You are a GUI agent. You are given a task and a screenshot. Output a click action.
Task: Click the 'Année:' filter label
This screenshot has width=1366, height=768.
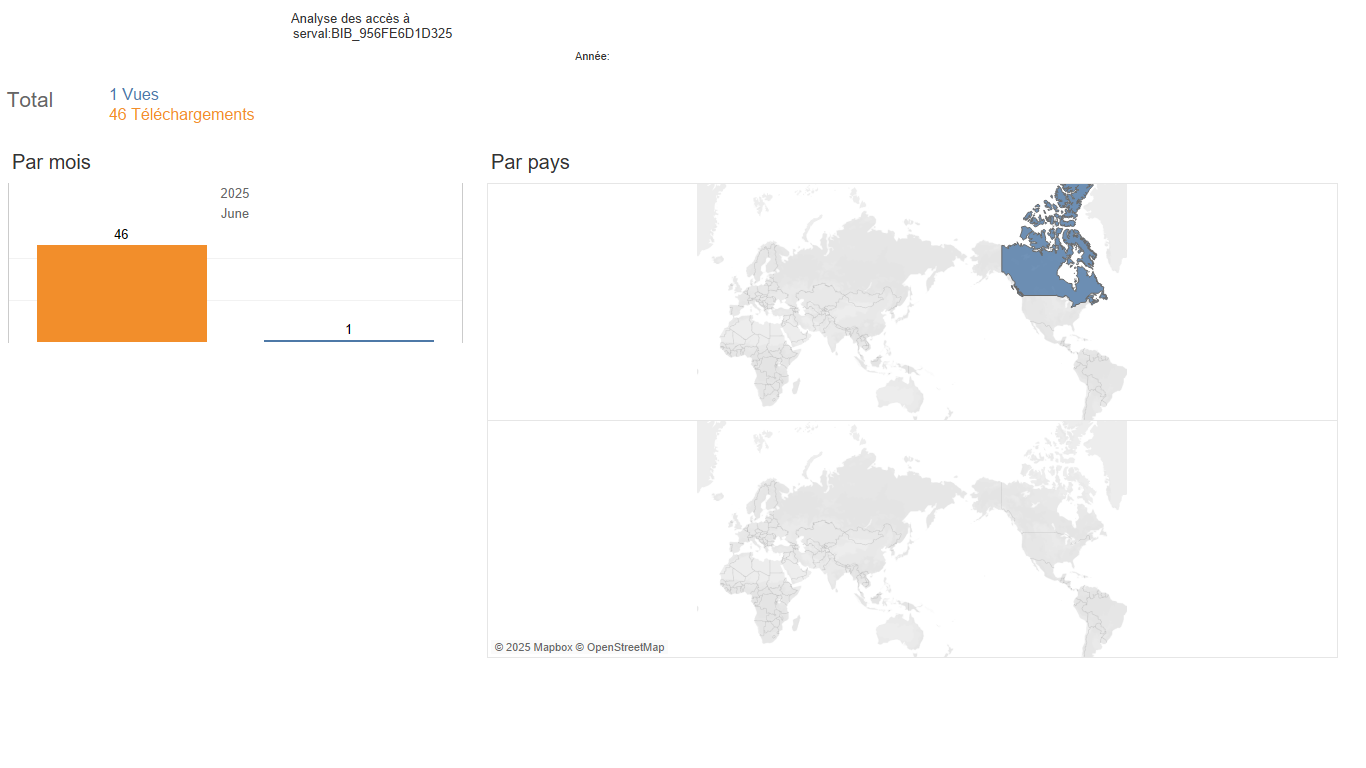(x=592, y=57)
